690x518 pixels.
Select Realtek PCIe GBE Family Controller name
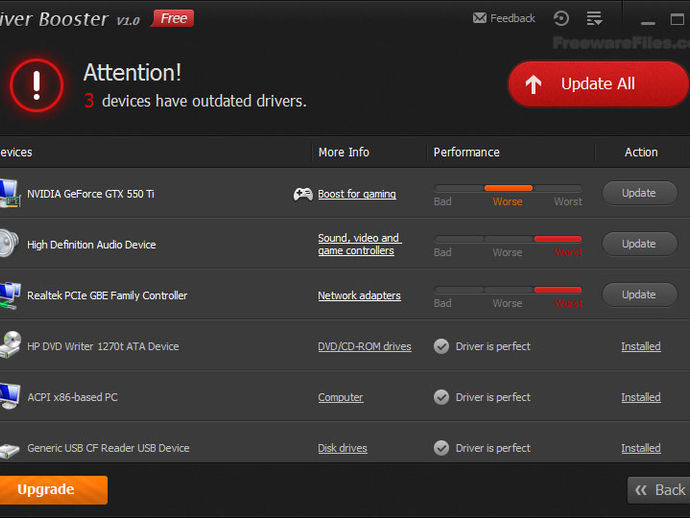(x=107, y=295)
